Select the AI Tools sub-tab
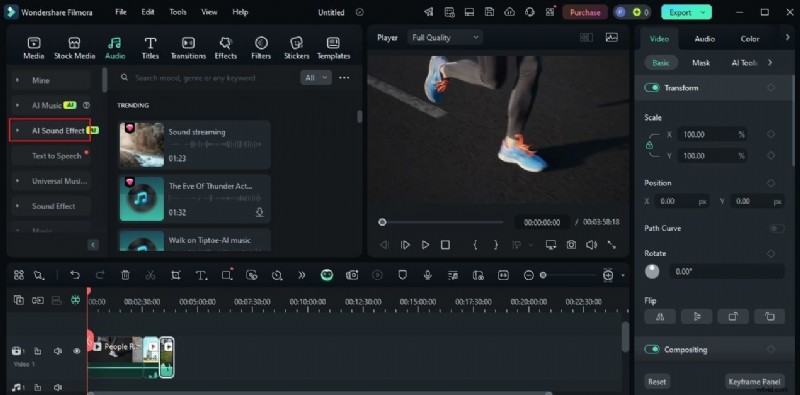The image size is (800, 395). pyautogui.click(x=745, y=63)
